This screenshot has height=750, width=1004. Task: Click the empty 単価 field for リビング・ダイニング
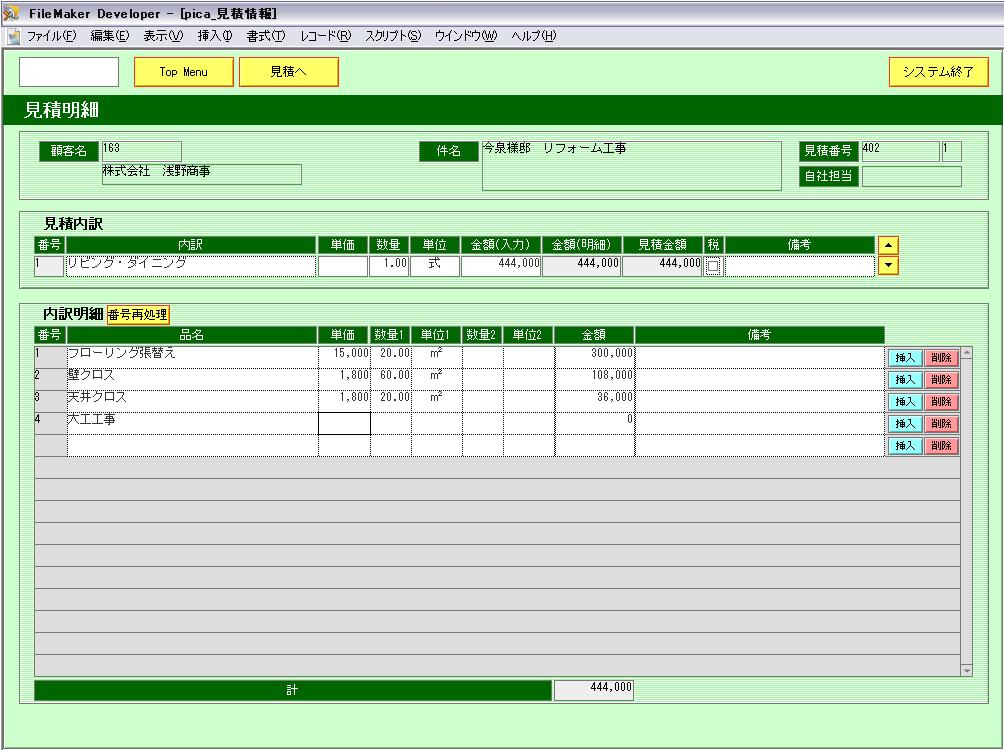click(343, 266)
